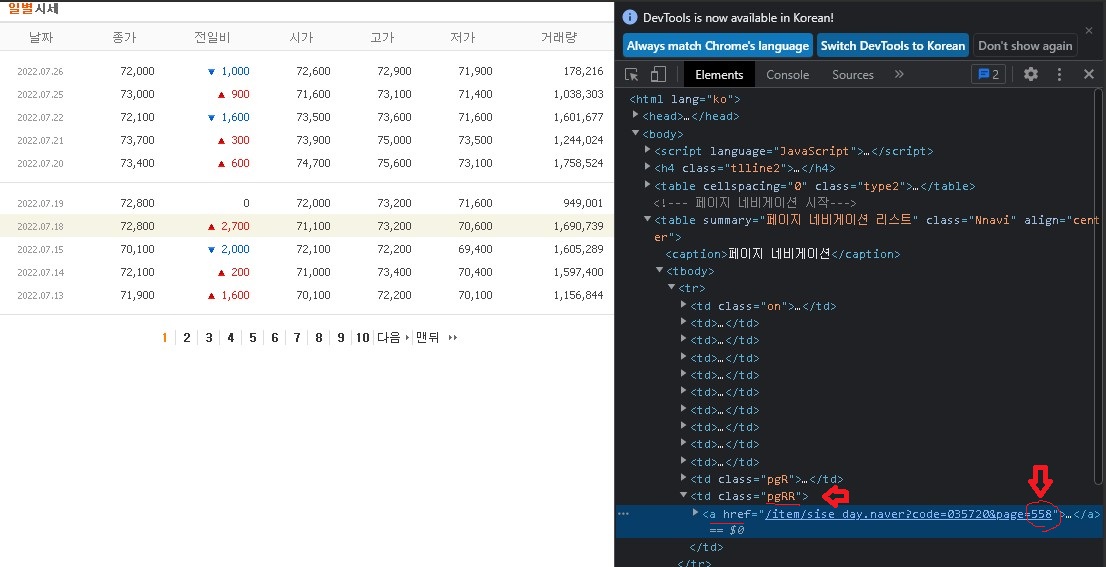Open the 2 issues message badge
Image resolution: width=1106 pixels, height=567 pixels.
pyautogui.click(x=988, y=74)
